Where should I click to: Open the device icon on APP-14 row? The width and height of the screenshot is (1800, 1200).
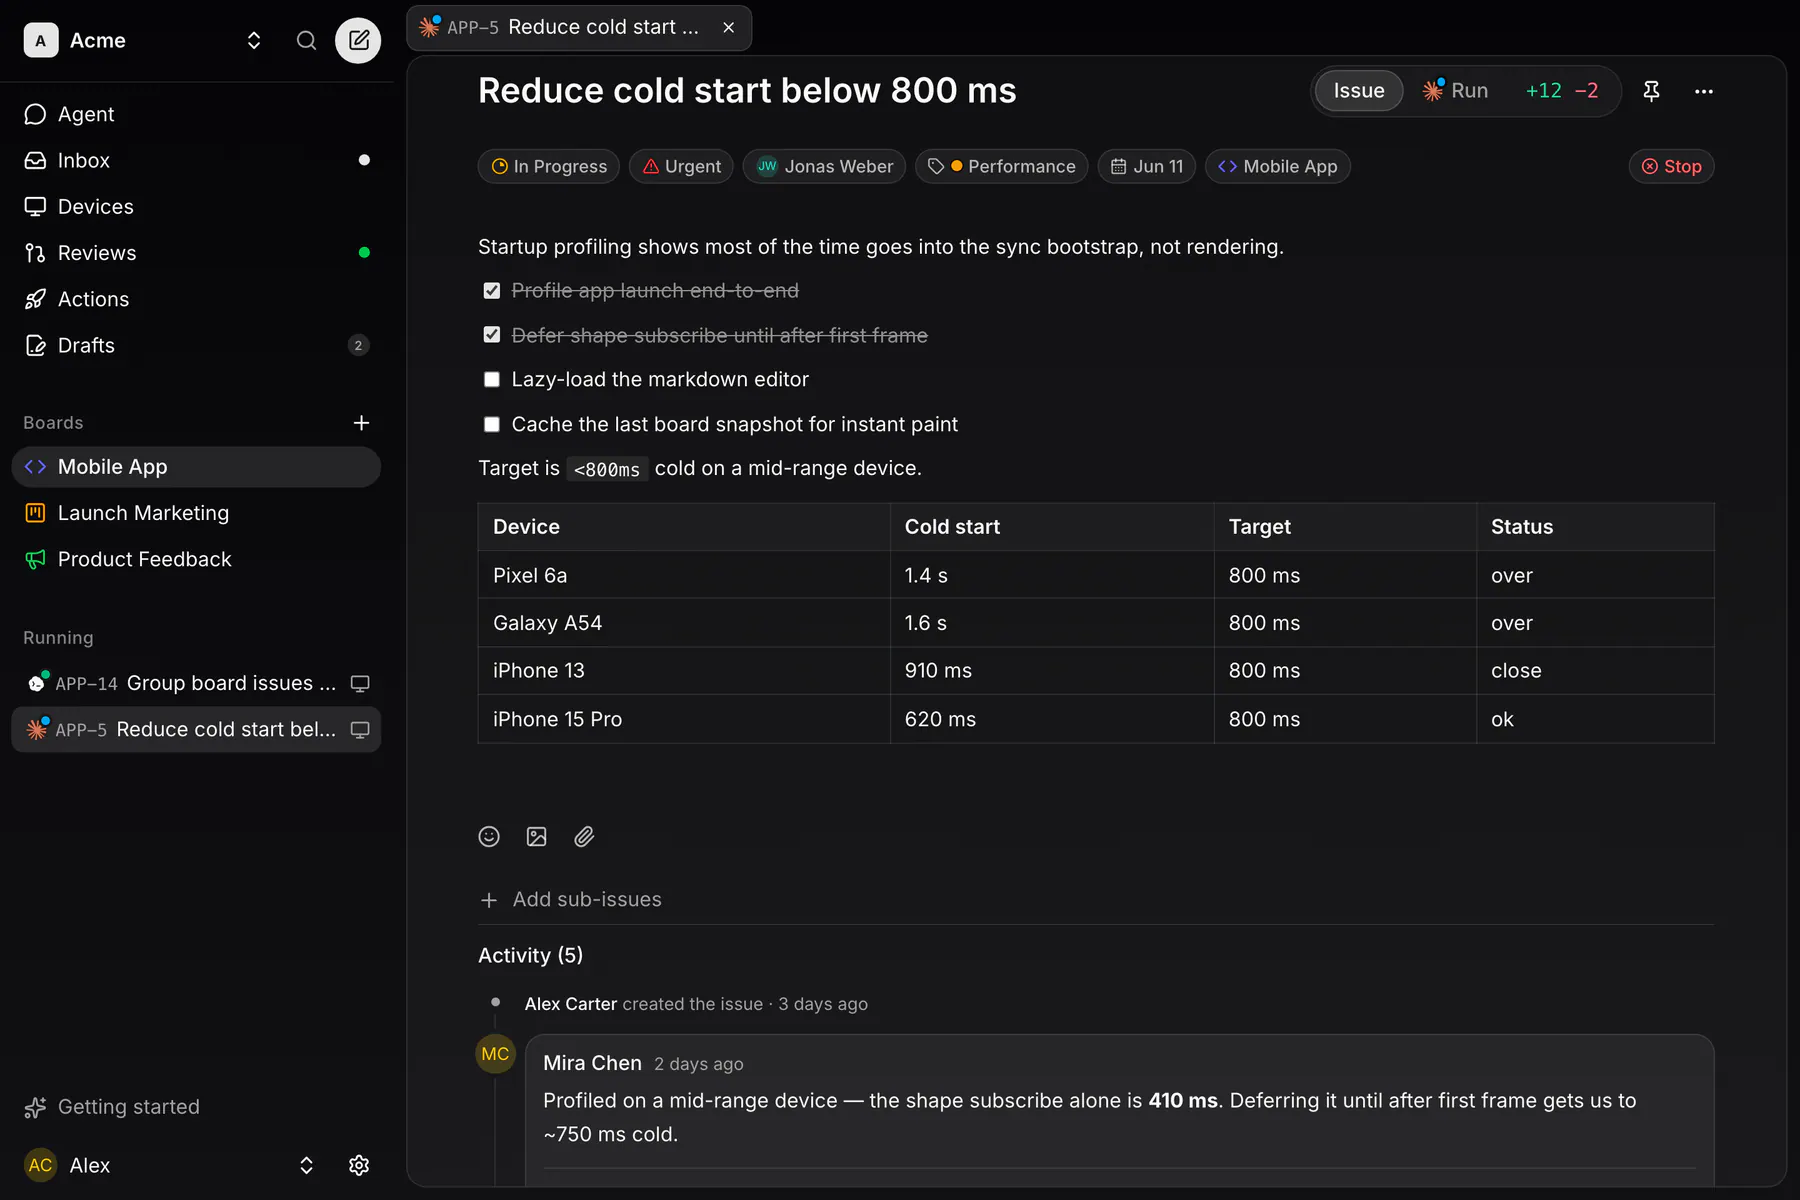[360, 683]
